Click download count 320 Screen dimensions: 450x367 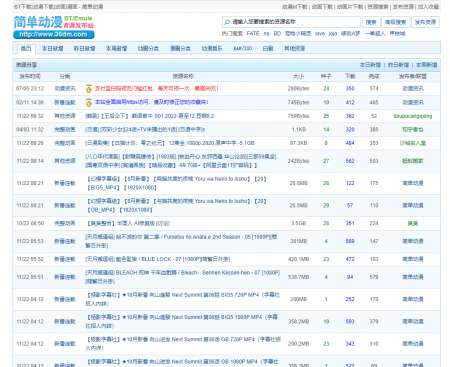(x=350, y=129)
